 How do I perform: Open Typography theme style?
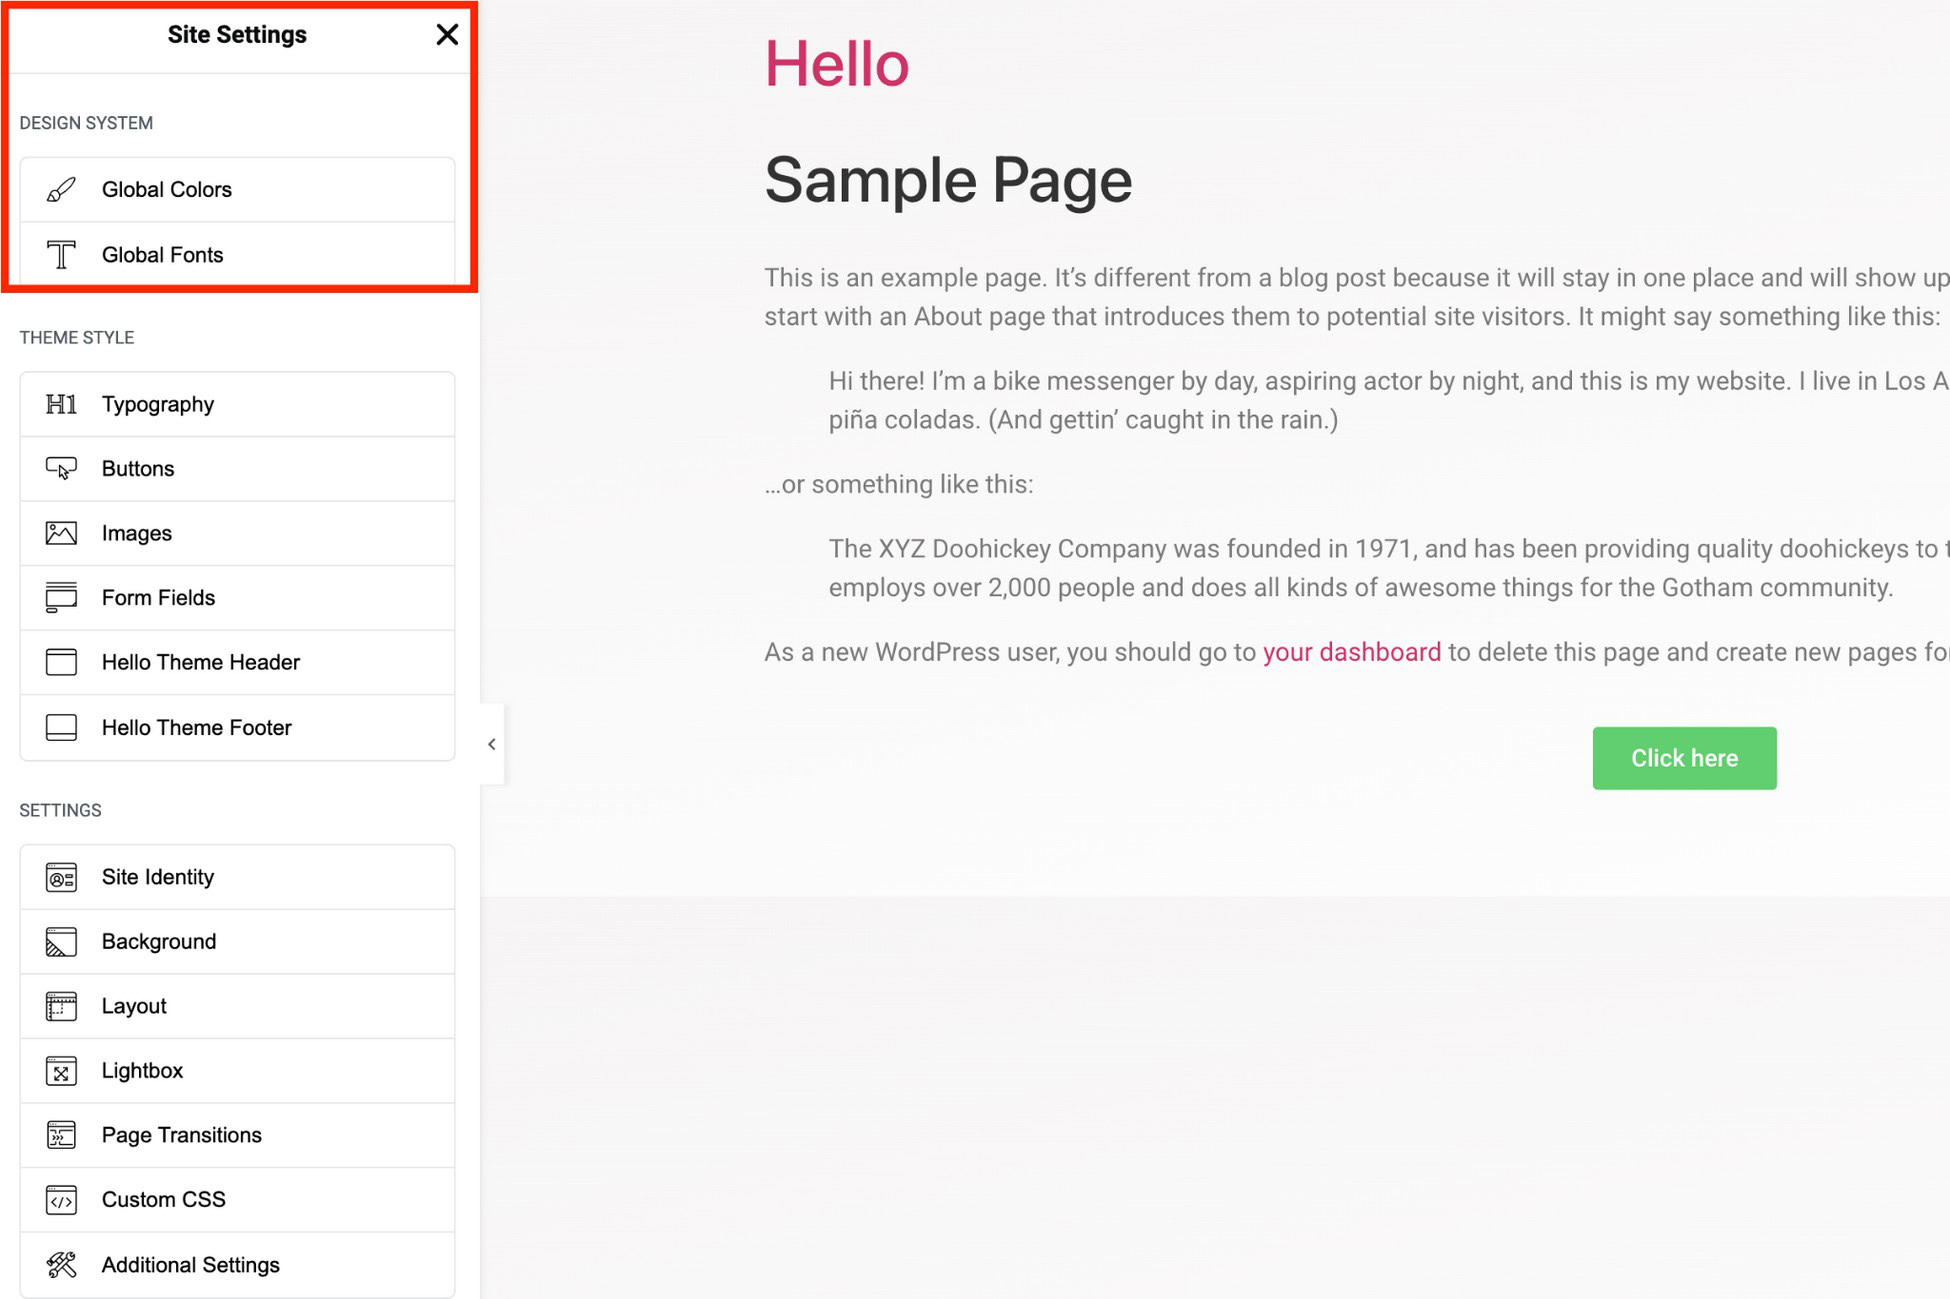coord(237,404)
